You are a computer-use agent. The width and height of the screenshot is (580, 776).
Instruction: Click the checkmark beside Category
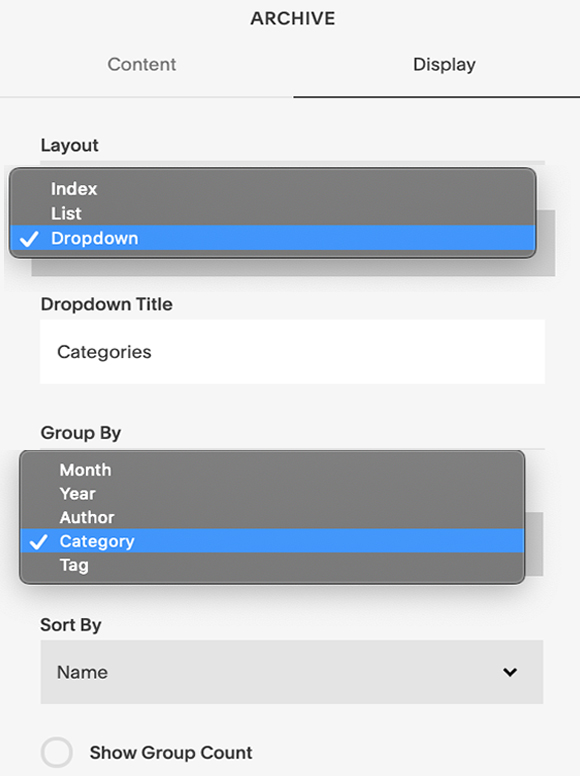(x=39, y=542)
